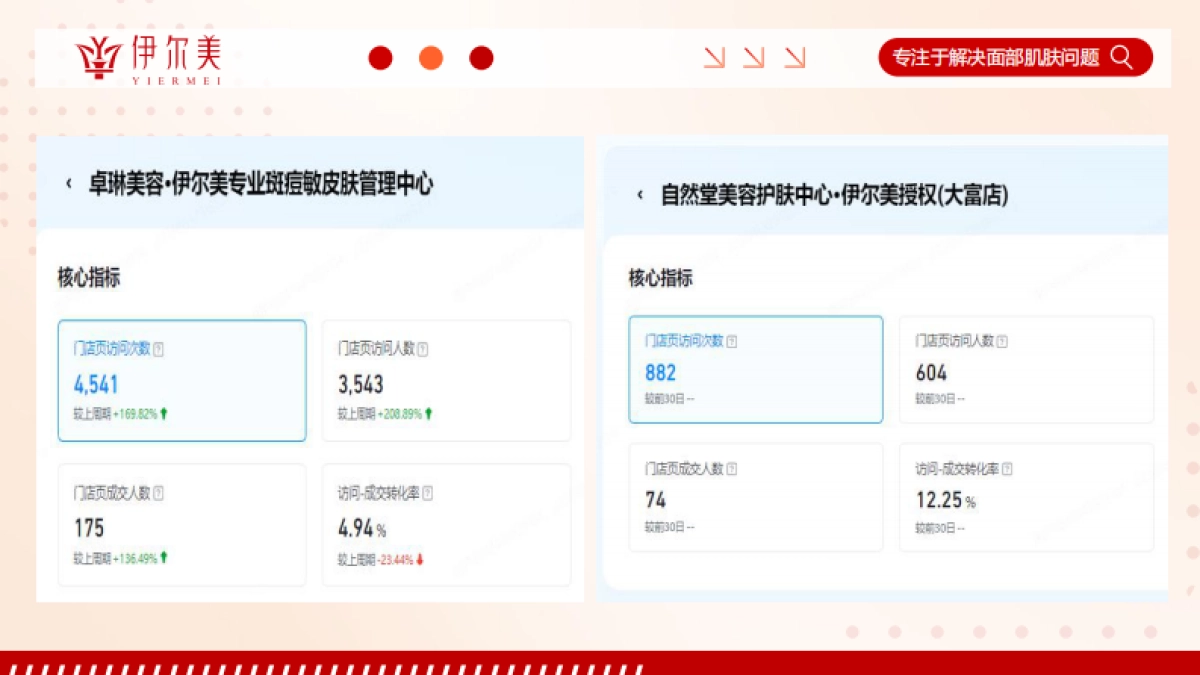Click the help icon beside 门店页访问人数 showing 3,543
This screenshot has height=675, width=1200.
pyautogui.click(x=423, y=350)
